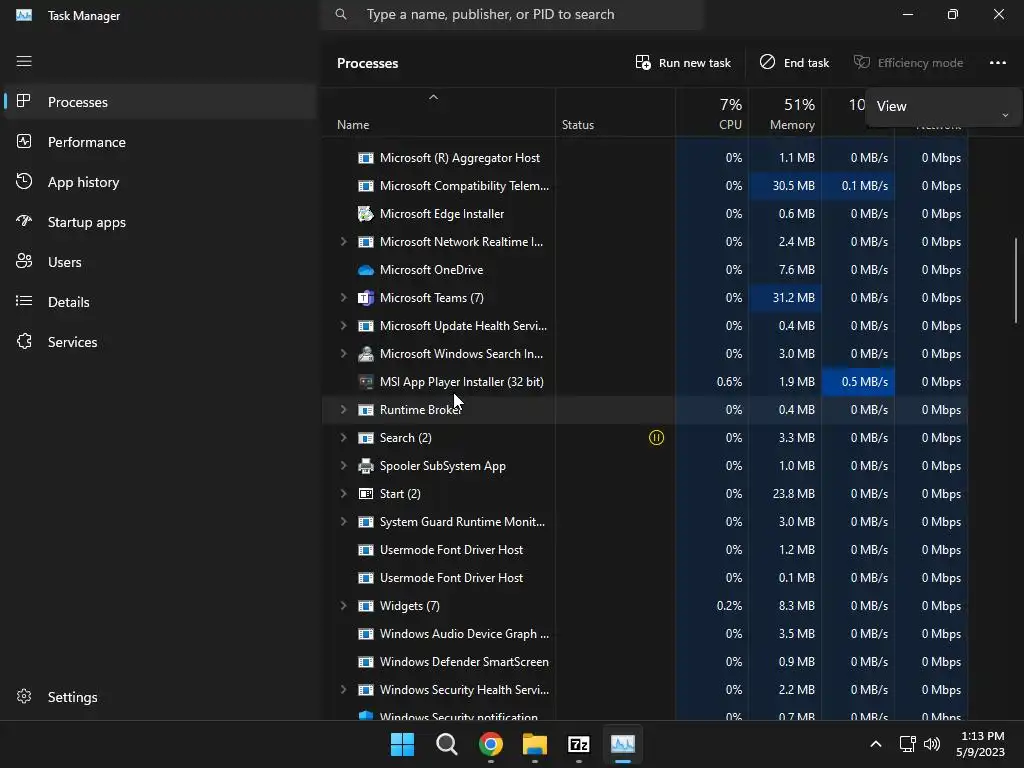Click the Windows Search Indexer icon
The width and height of the screenshot is (1024, 768).
point(366,354)
